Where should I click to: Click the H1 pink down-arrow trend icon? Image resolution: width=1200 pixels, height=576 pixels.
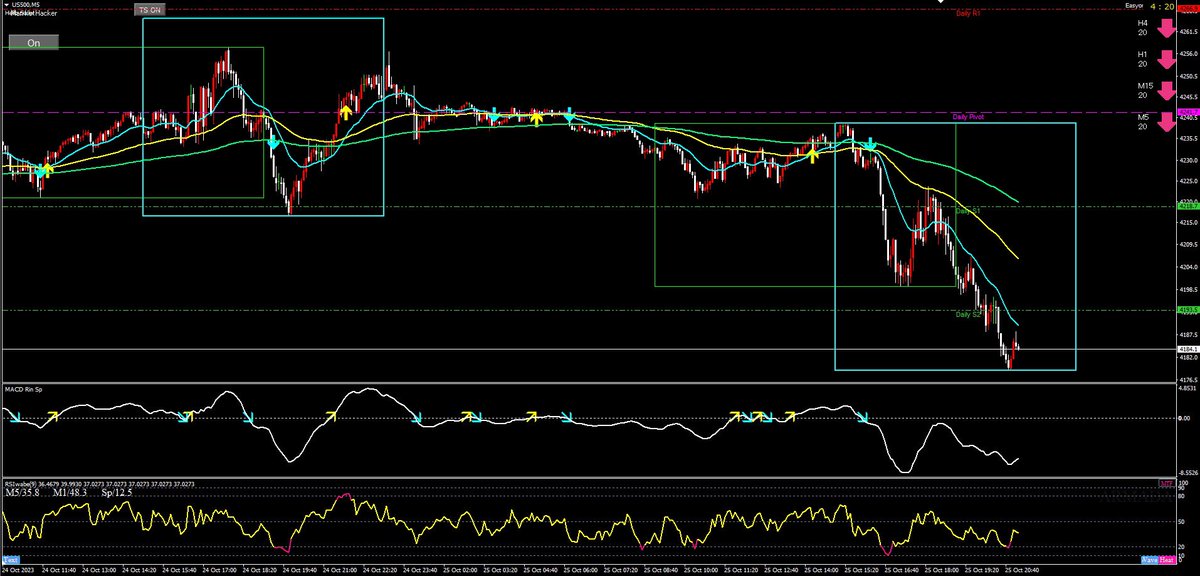coord(1168,59)
